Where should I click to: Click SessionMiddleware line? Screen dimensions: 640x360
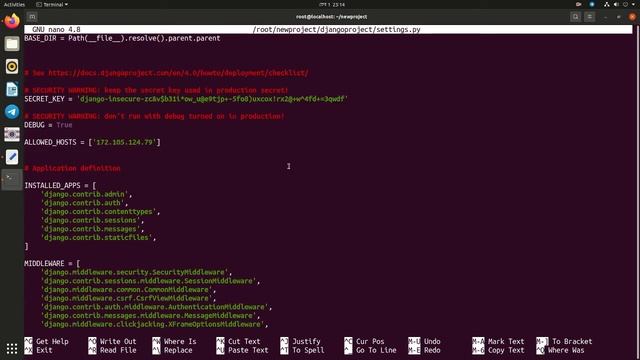coord(150,281)
